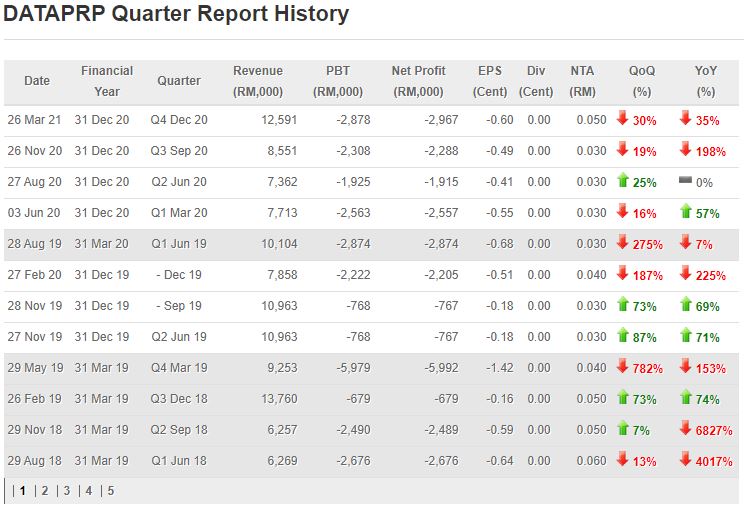Go to page 5 of report history
The image size is (744, 505).
click(110, 491)
